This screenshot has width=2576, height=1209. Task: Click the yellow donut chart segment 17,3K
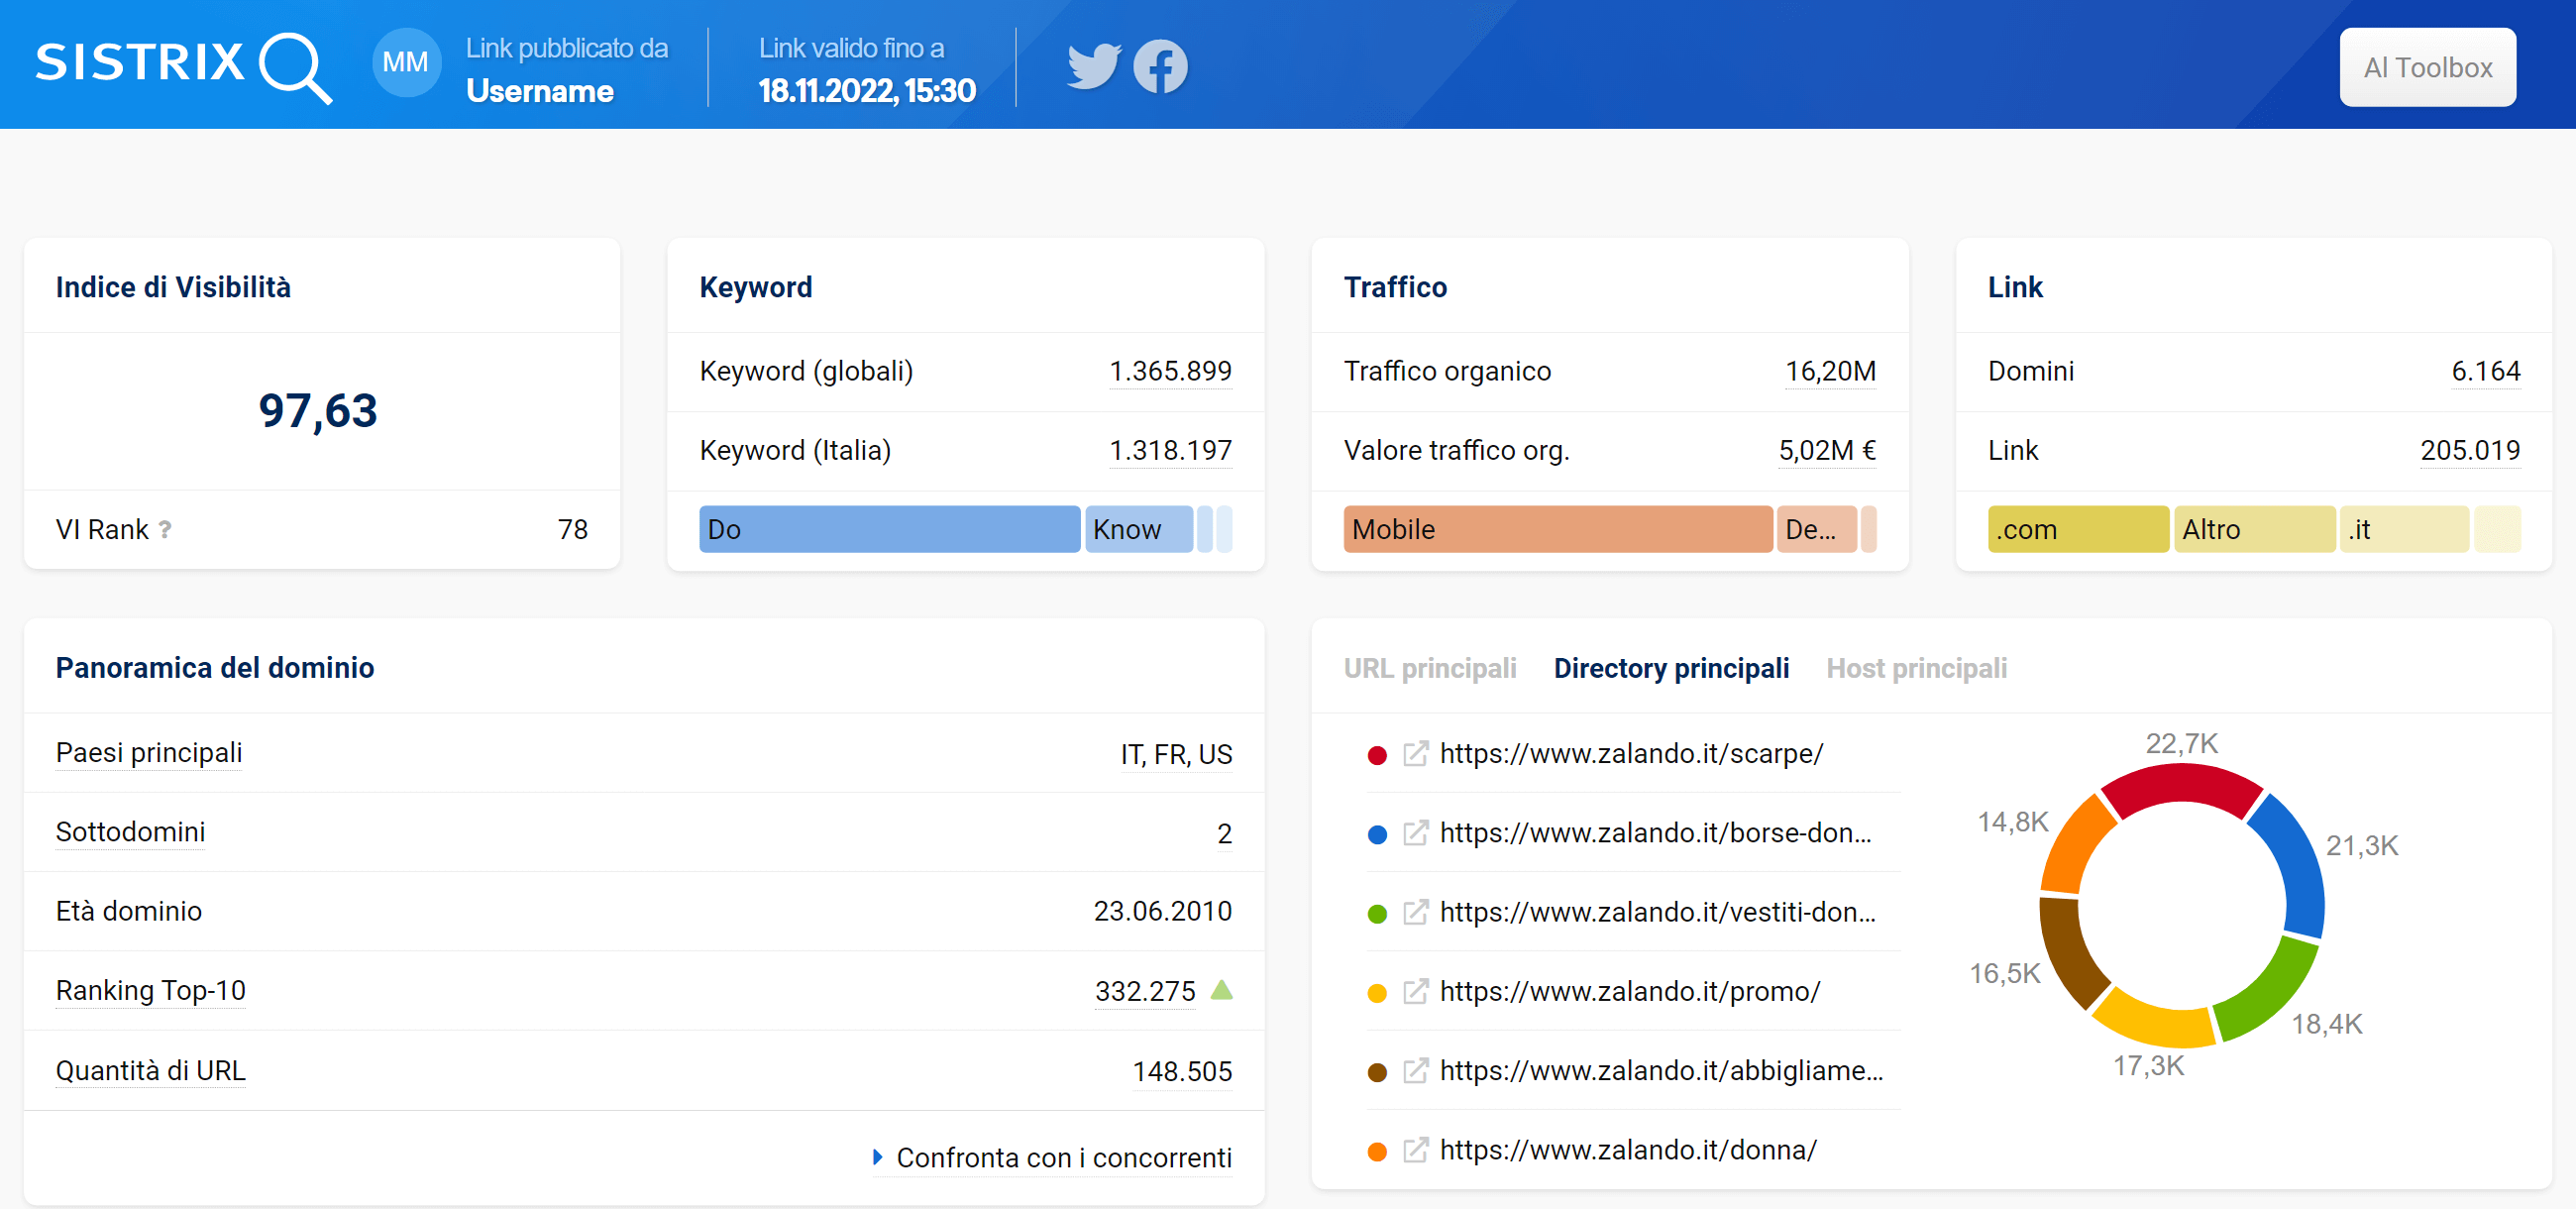pyautogui.click(x=2155, y=1021)
